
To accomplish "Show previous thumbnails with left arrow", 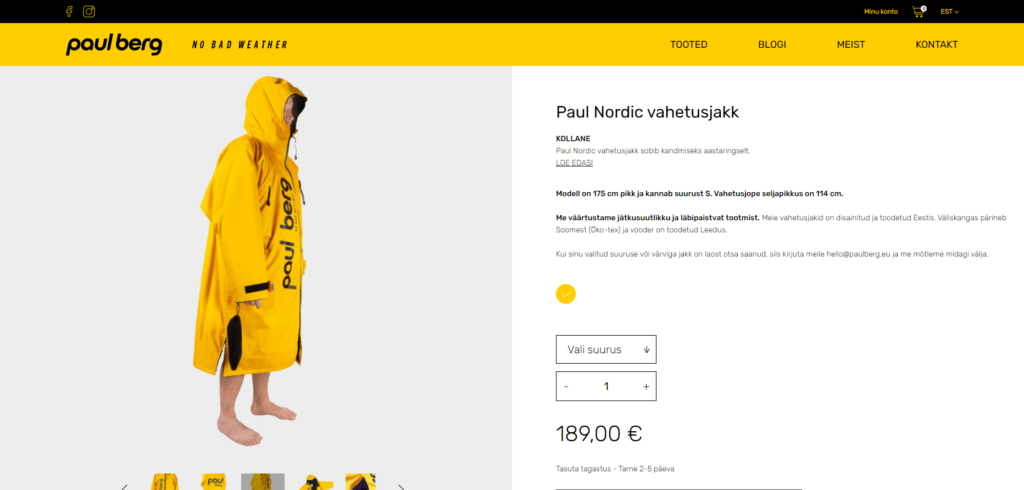I will [x=123, y=486].
